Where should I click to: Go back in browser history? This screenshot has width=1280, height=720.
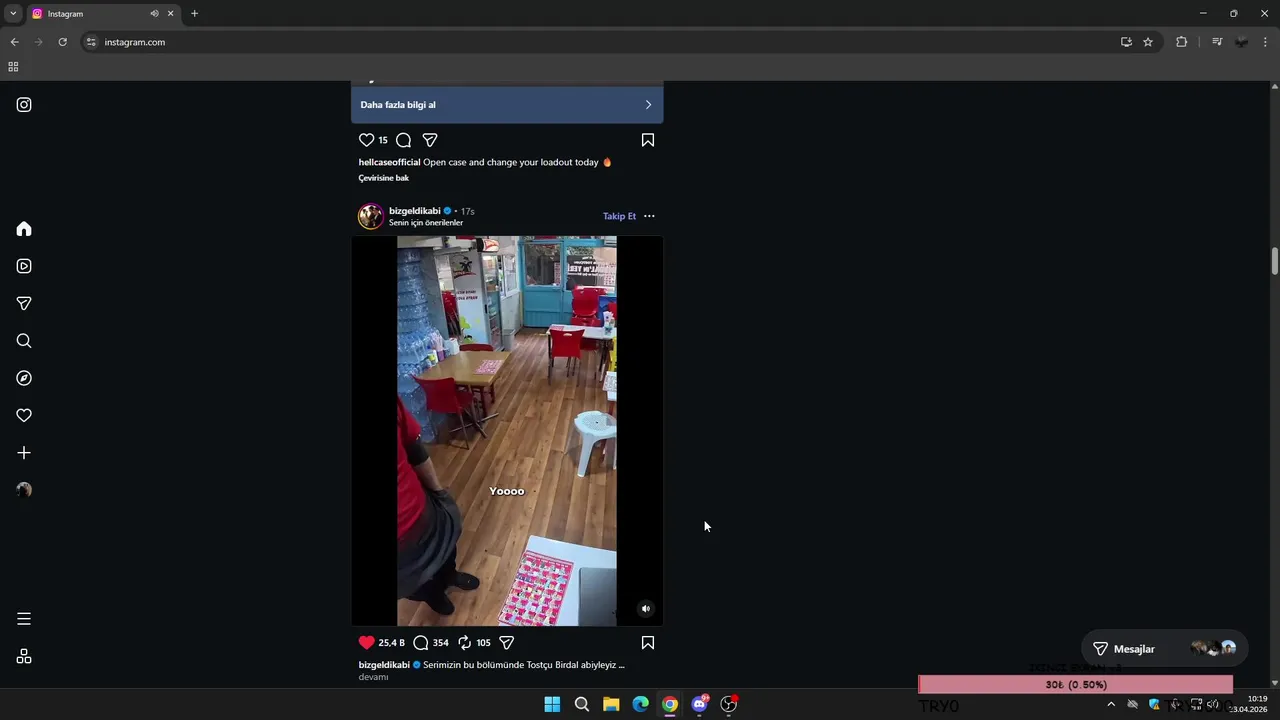(x=14, y=42)
